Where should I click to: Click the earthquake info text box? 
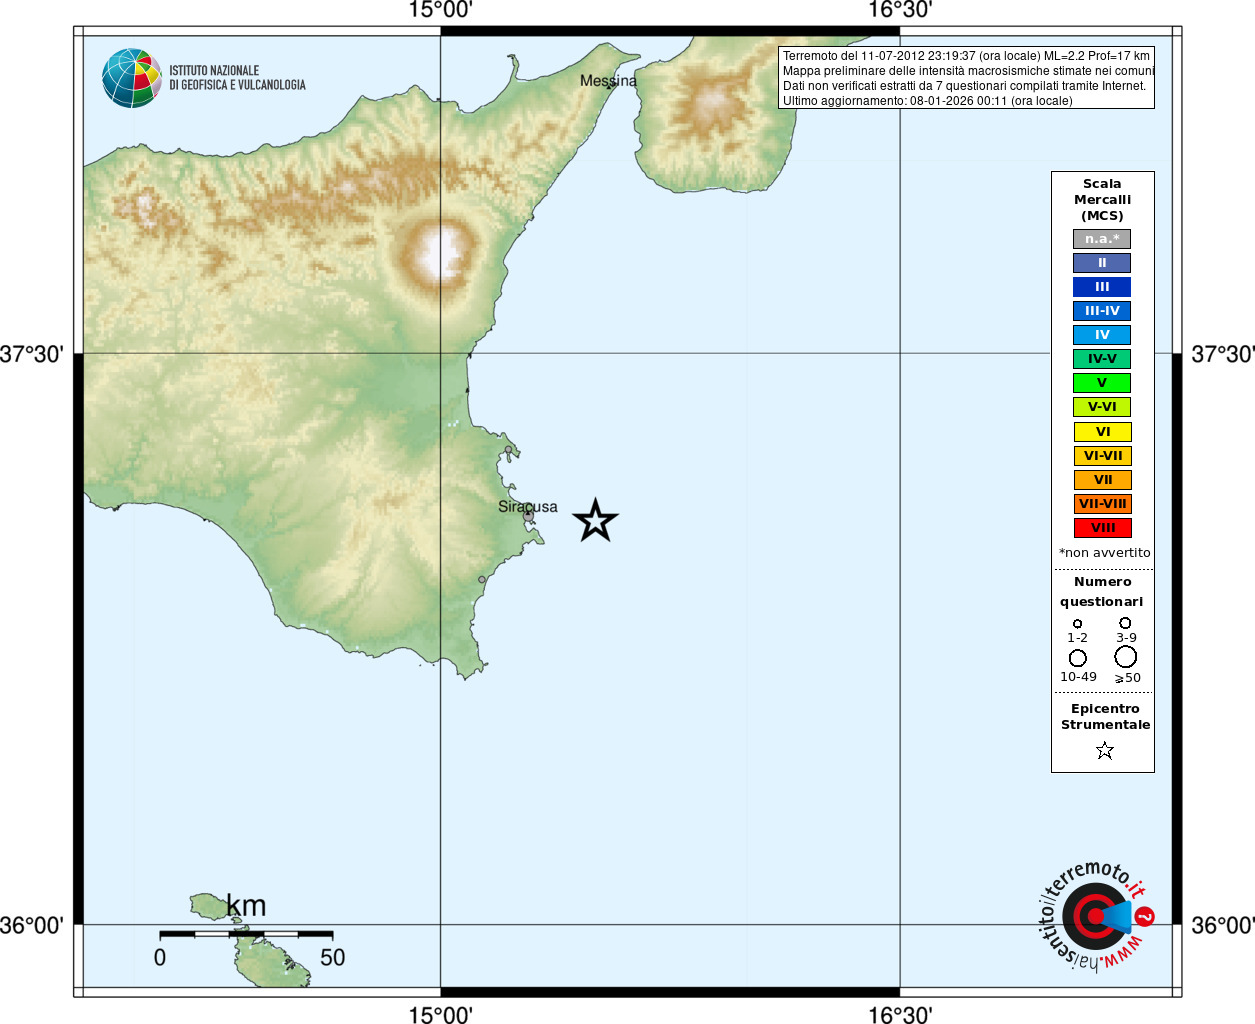point(966,78)
